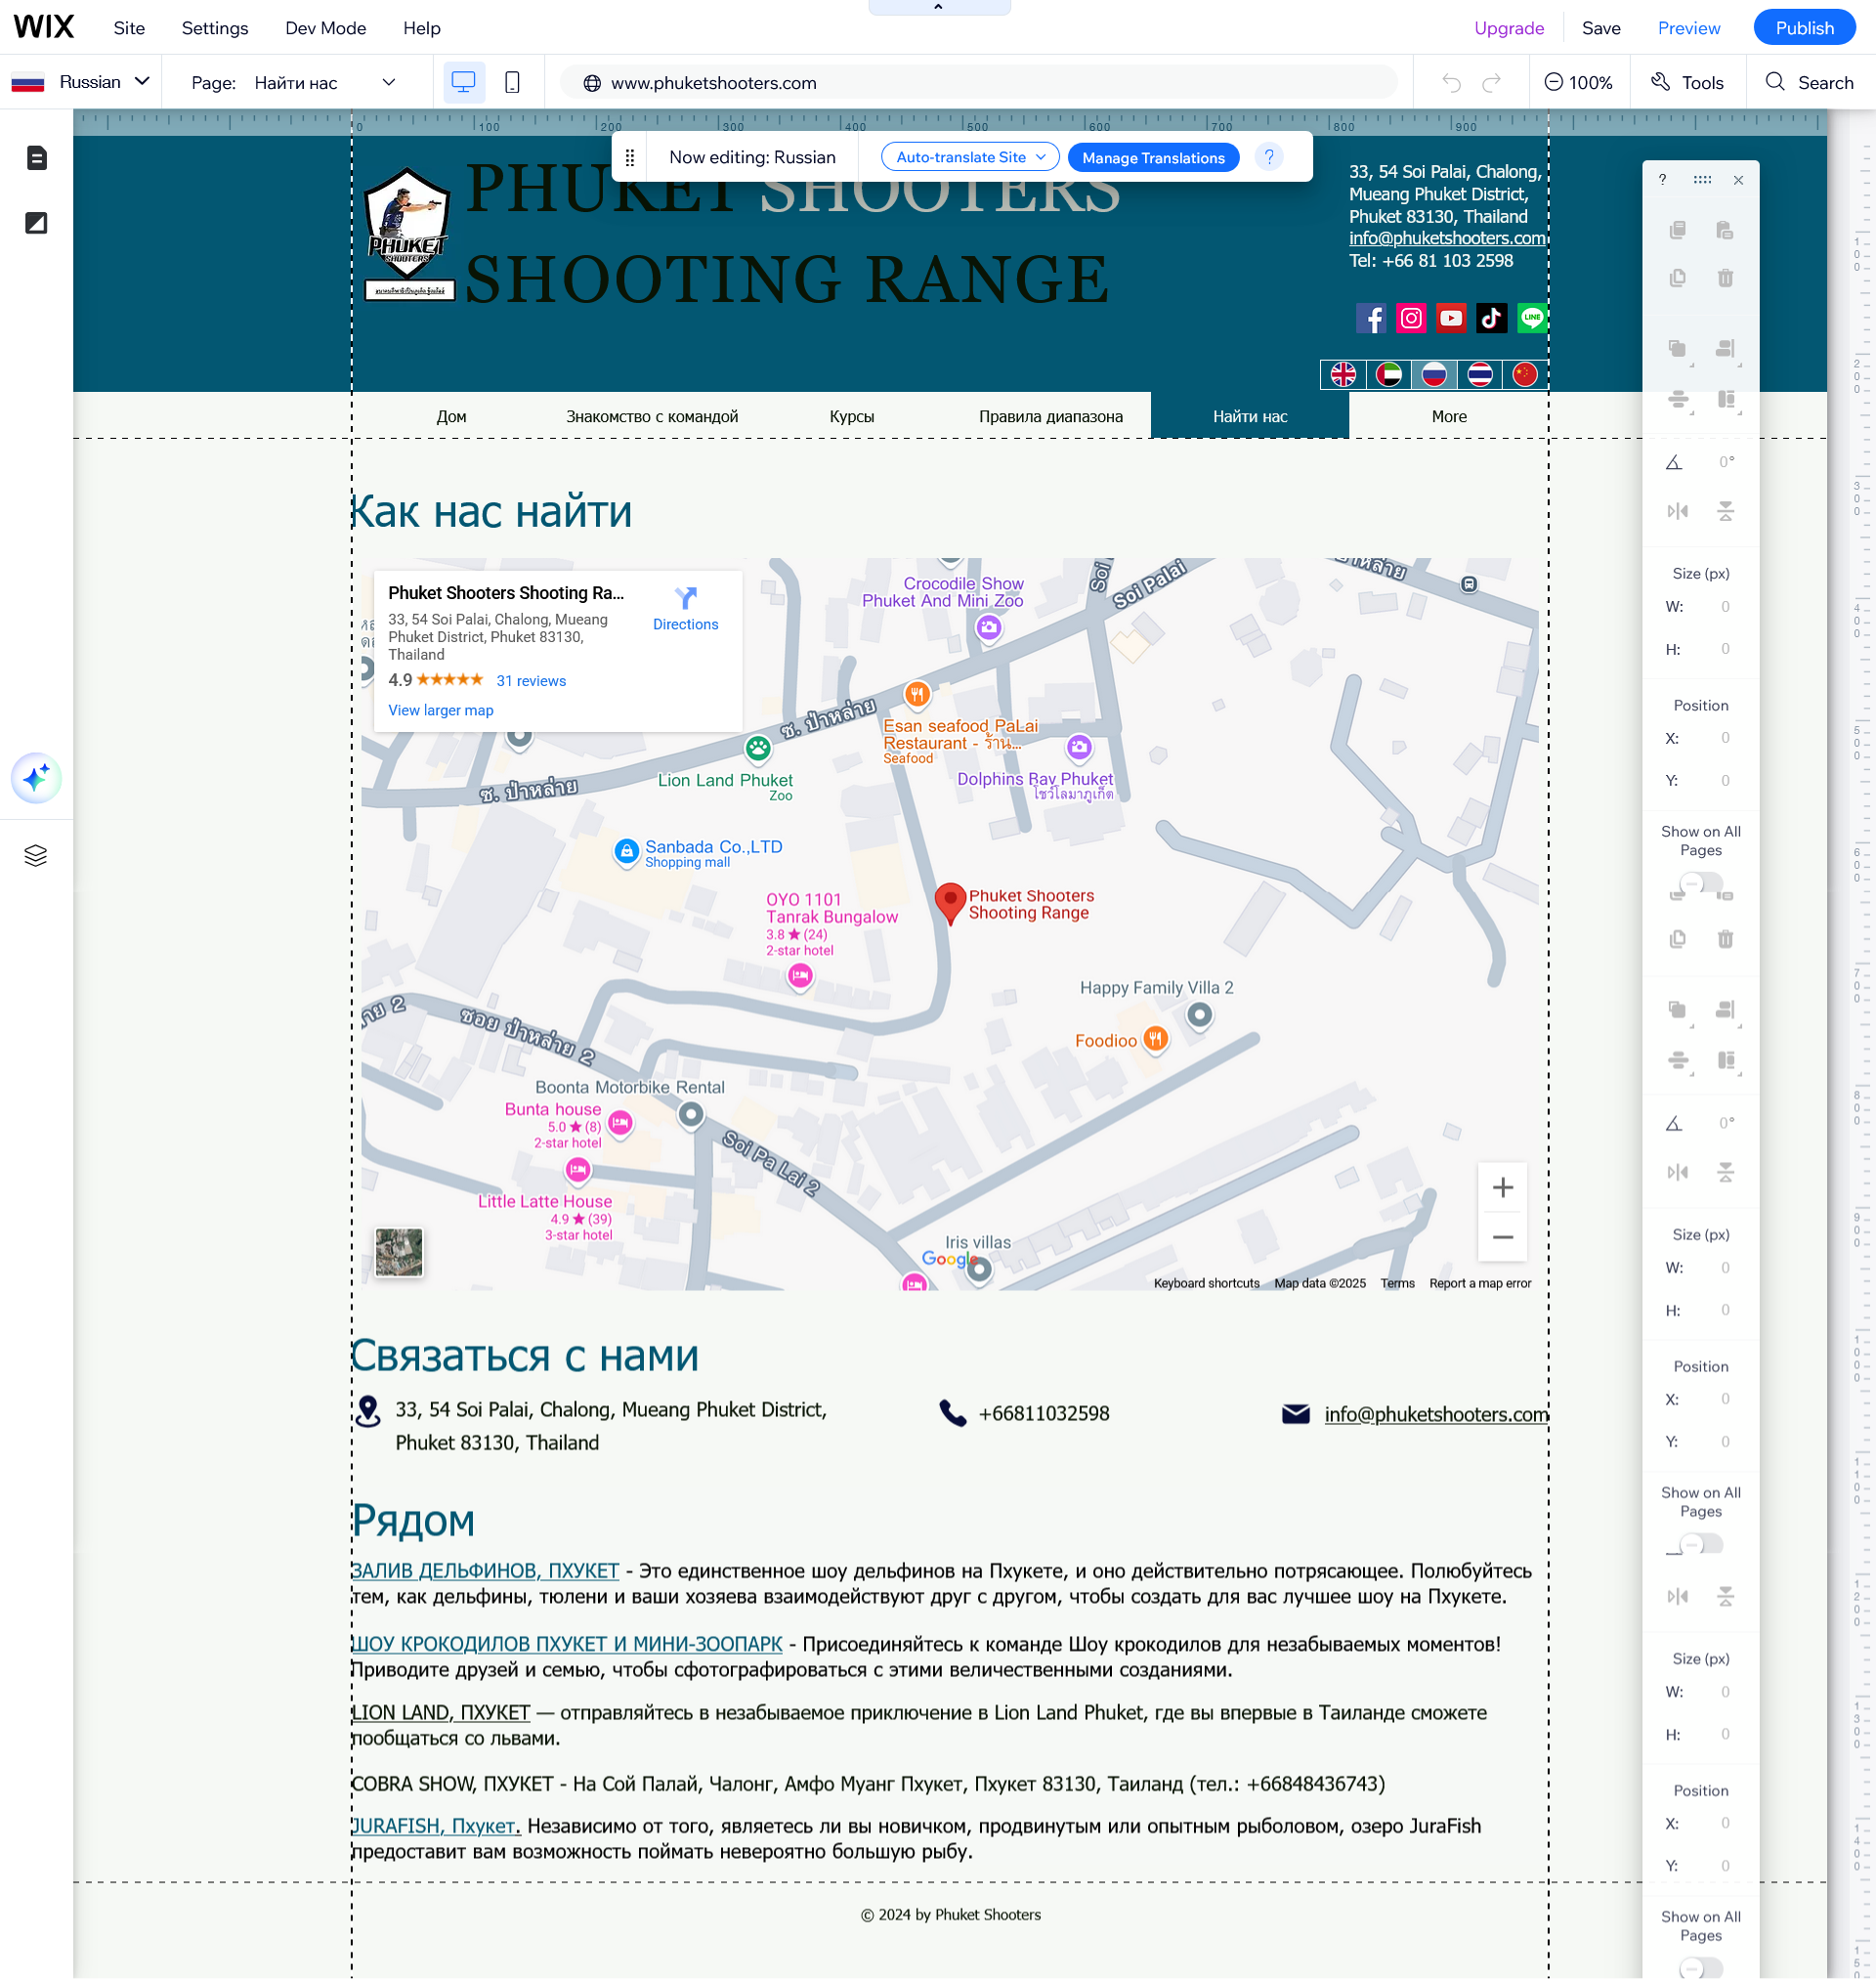Screen dimensions: 1876x1980
Task: Select the China flag language icon
Action: [1525, 374]
